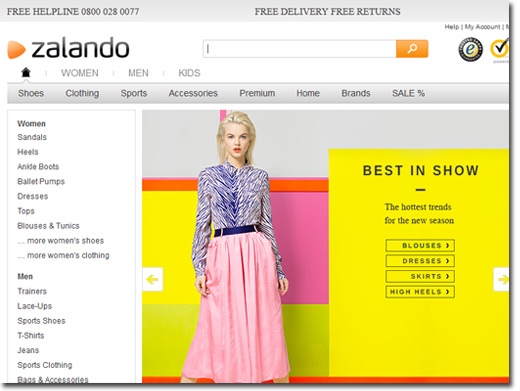Open the WOMEN section tab
The width and height of the screenshot is (520, 391).
(80, 73)
